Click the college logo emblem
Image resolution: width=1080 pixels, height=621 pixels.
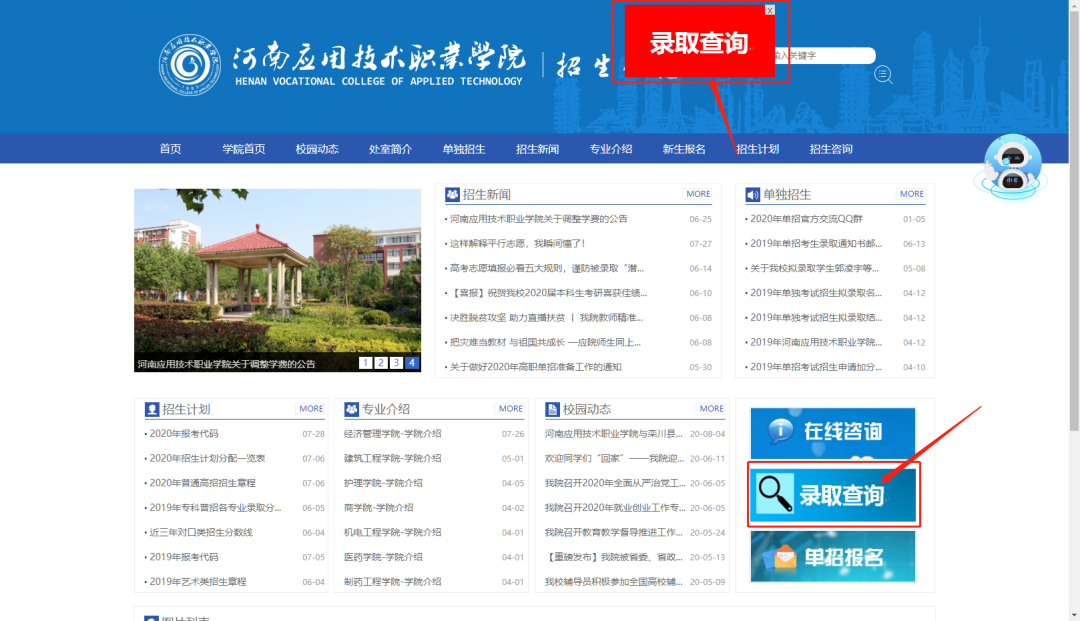pyautogui.click(x=189, y=65)
